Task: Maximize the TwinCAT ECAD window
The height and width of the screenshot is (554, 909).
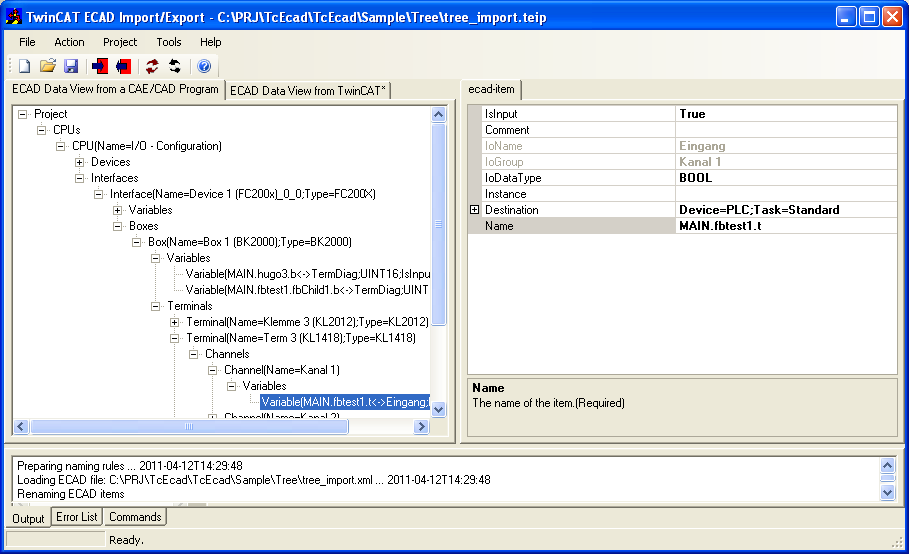Action: coord(869,17)
